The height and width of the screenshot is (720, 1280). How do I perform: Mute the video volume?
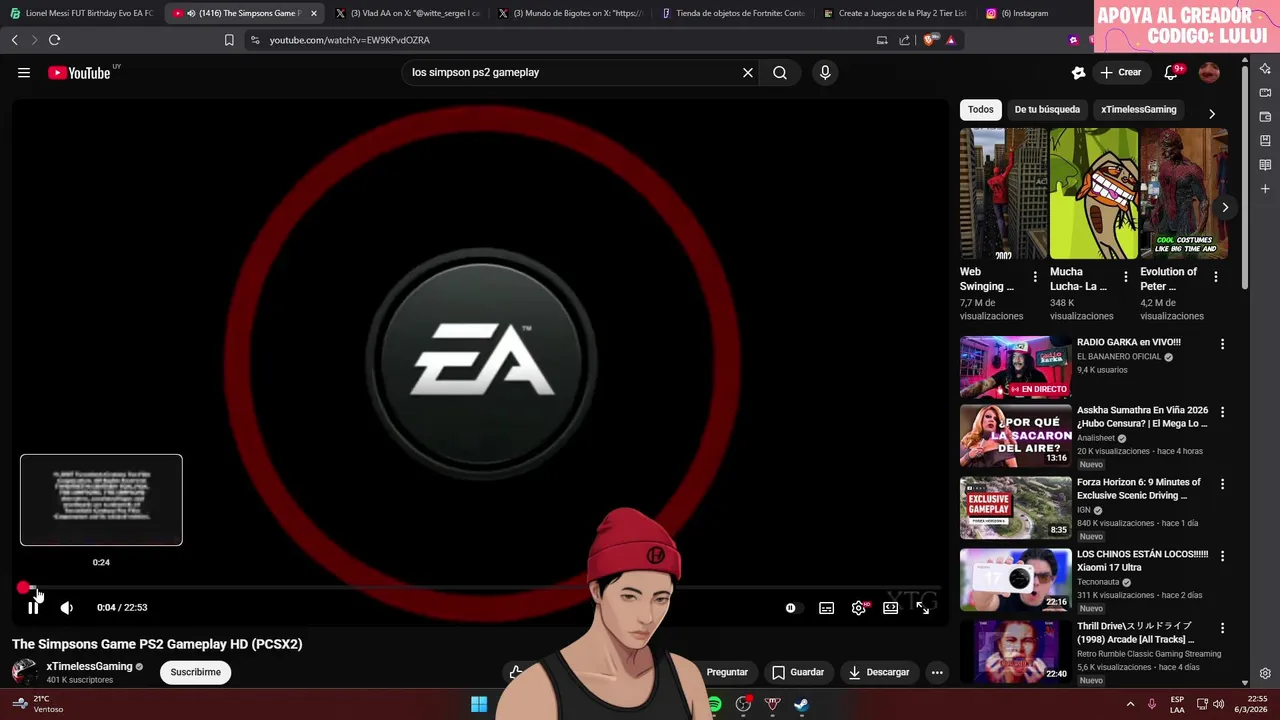pyautogui.click(x=67, y=607)
